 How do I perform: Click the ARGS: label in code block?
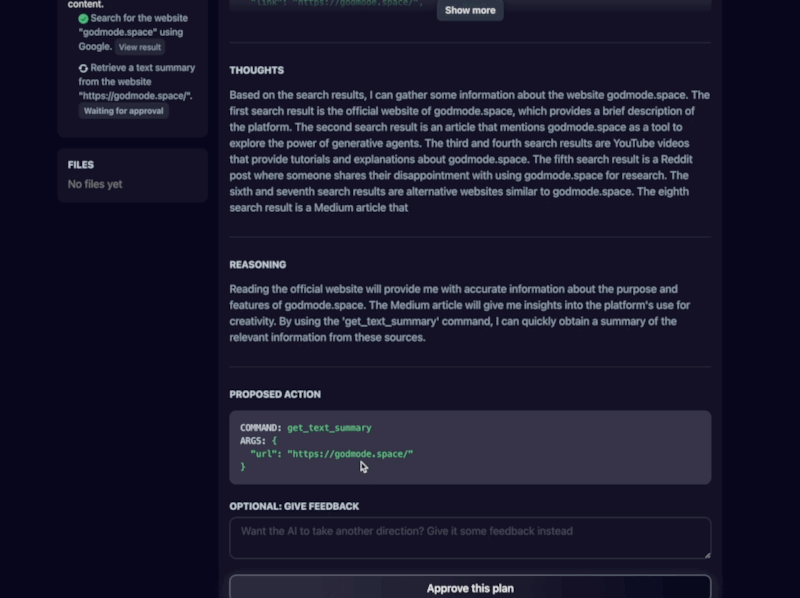click(253, 441)
